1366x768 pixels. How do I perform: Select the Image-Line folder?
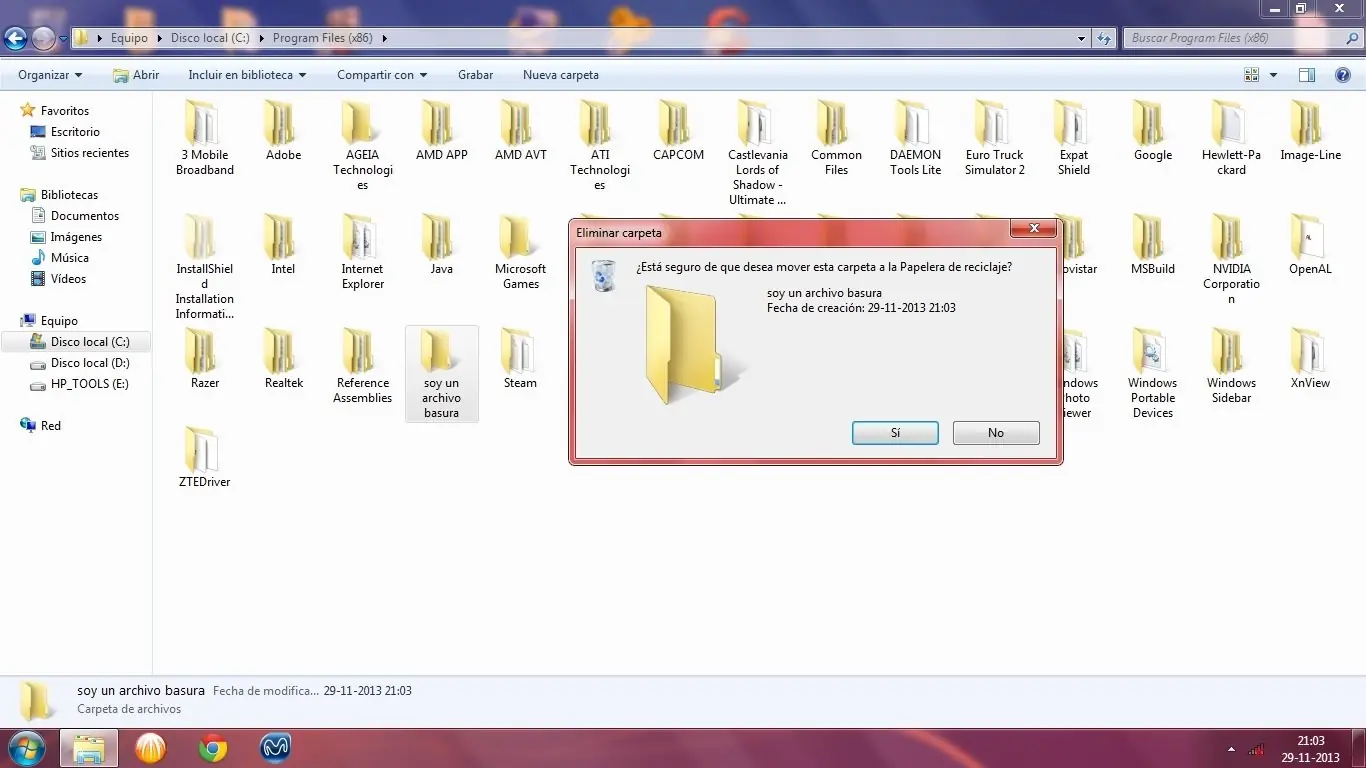(x=1311, y=131)
